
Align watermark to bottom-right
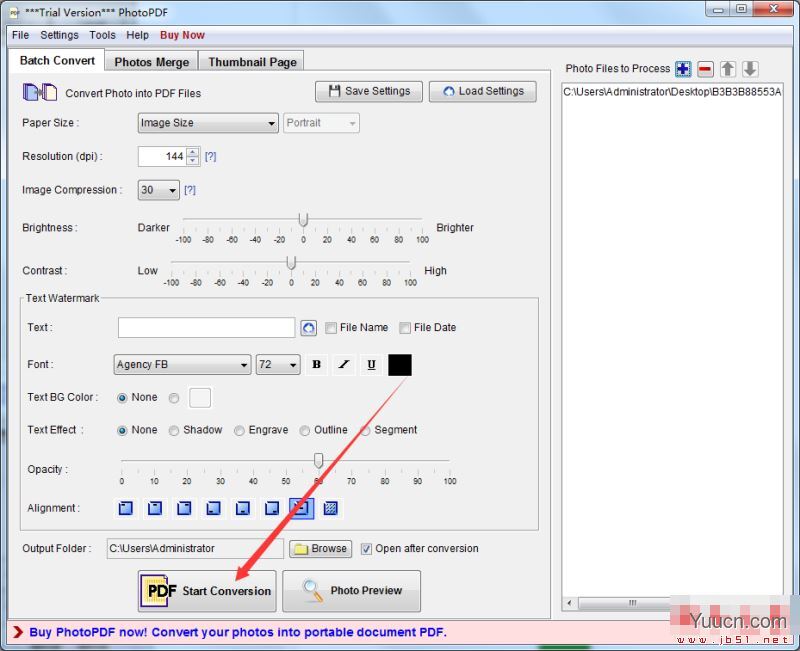pyautogui.click(x=272, y=508)
